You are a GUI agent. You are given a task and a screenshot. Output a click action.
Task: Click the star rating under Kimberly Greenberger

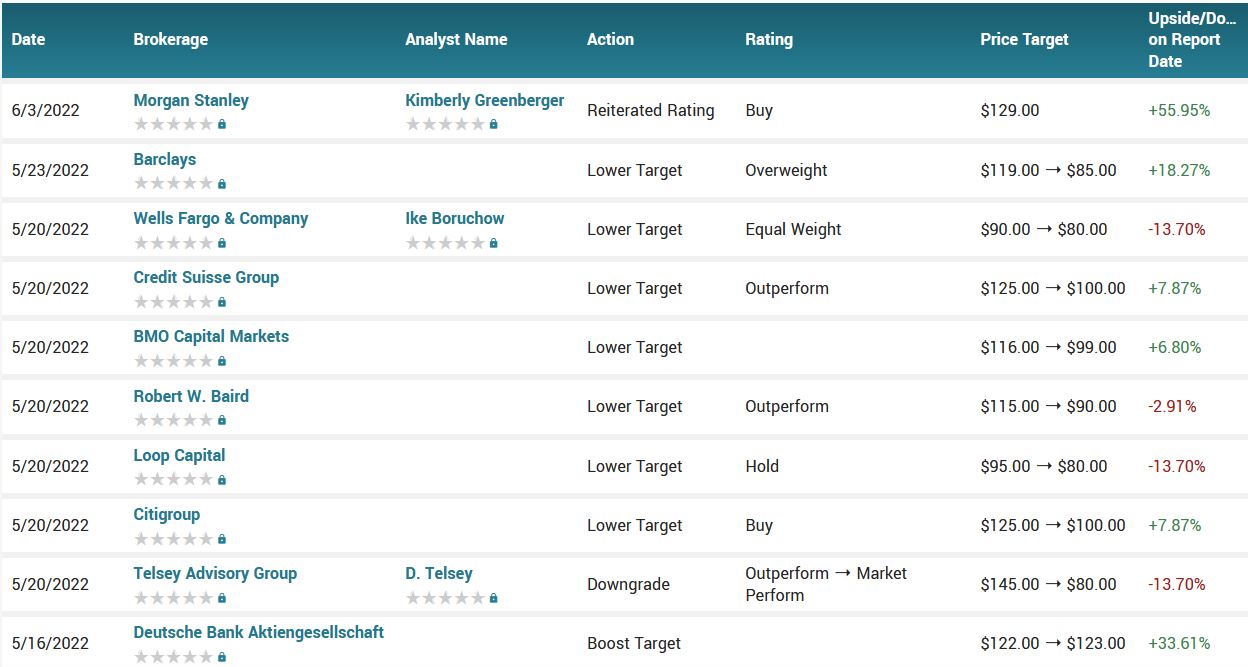446,124
